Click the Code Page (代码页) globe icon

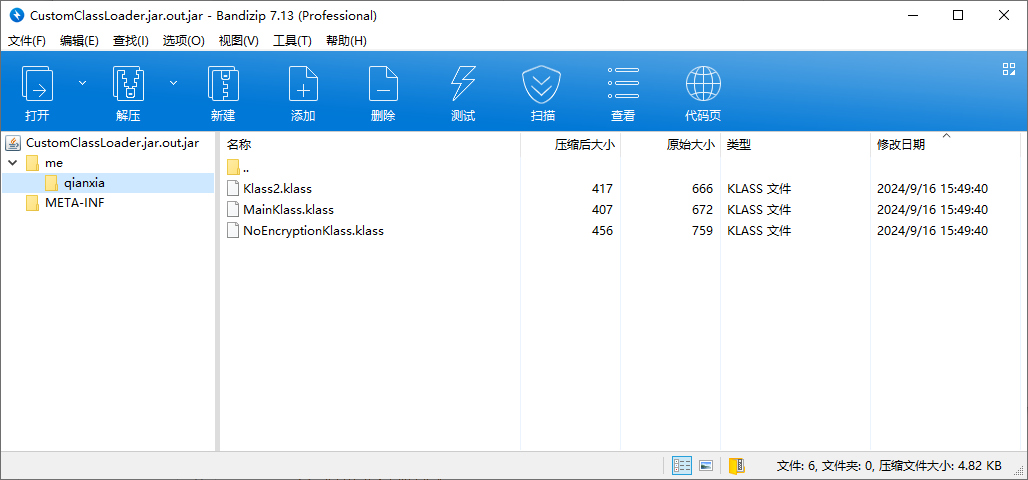703,85
